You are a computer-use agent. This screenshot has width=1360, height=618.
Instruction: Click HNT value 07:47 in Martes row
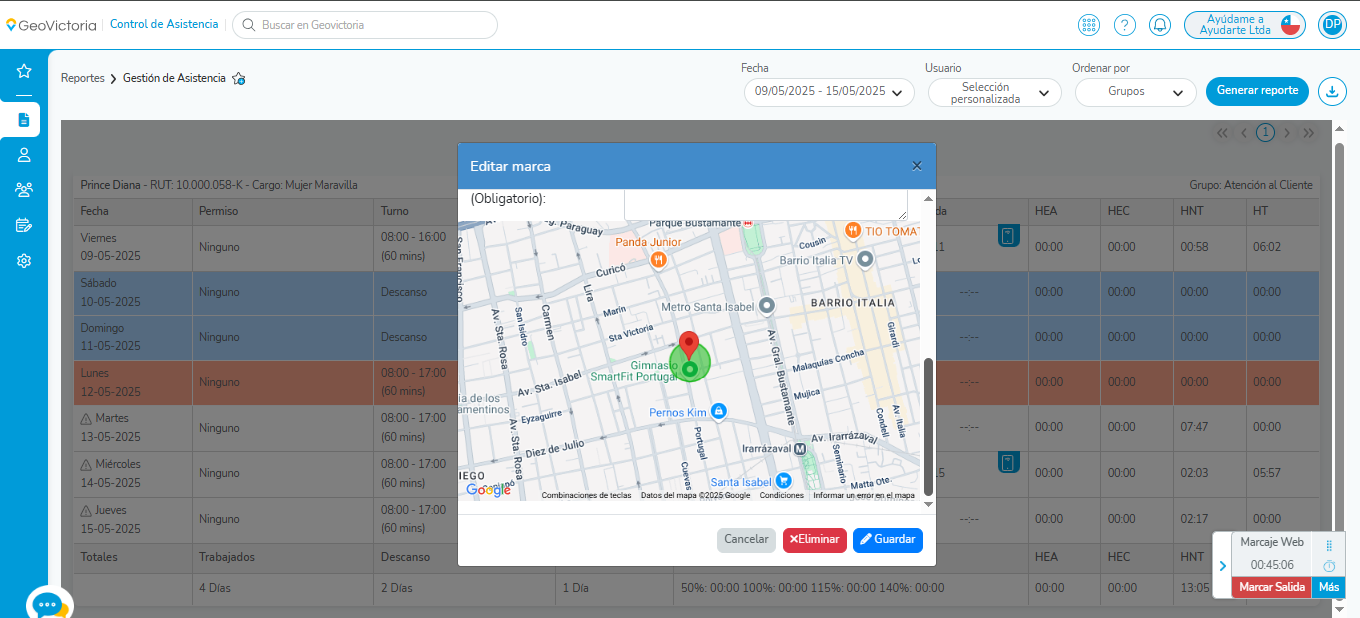(1194, 427)
